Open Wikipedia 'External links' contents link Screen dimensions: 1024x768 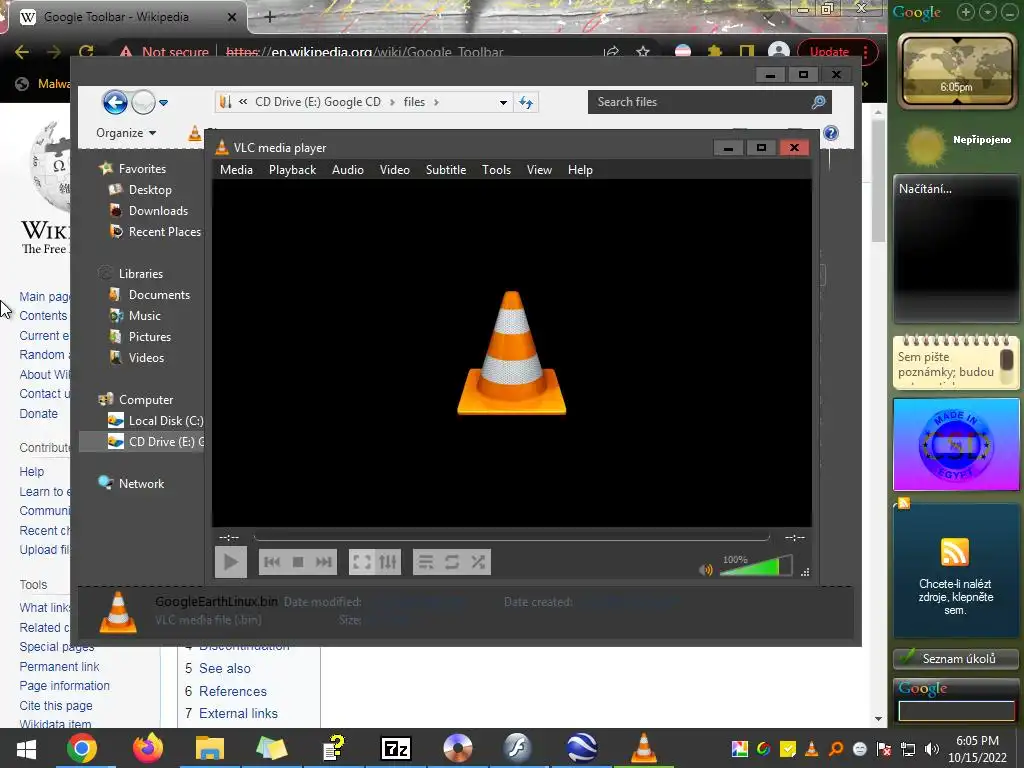coord(238,713)
